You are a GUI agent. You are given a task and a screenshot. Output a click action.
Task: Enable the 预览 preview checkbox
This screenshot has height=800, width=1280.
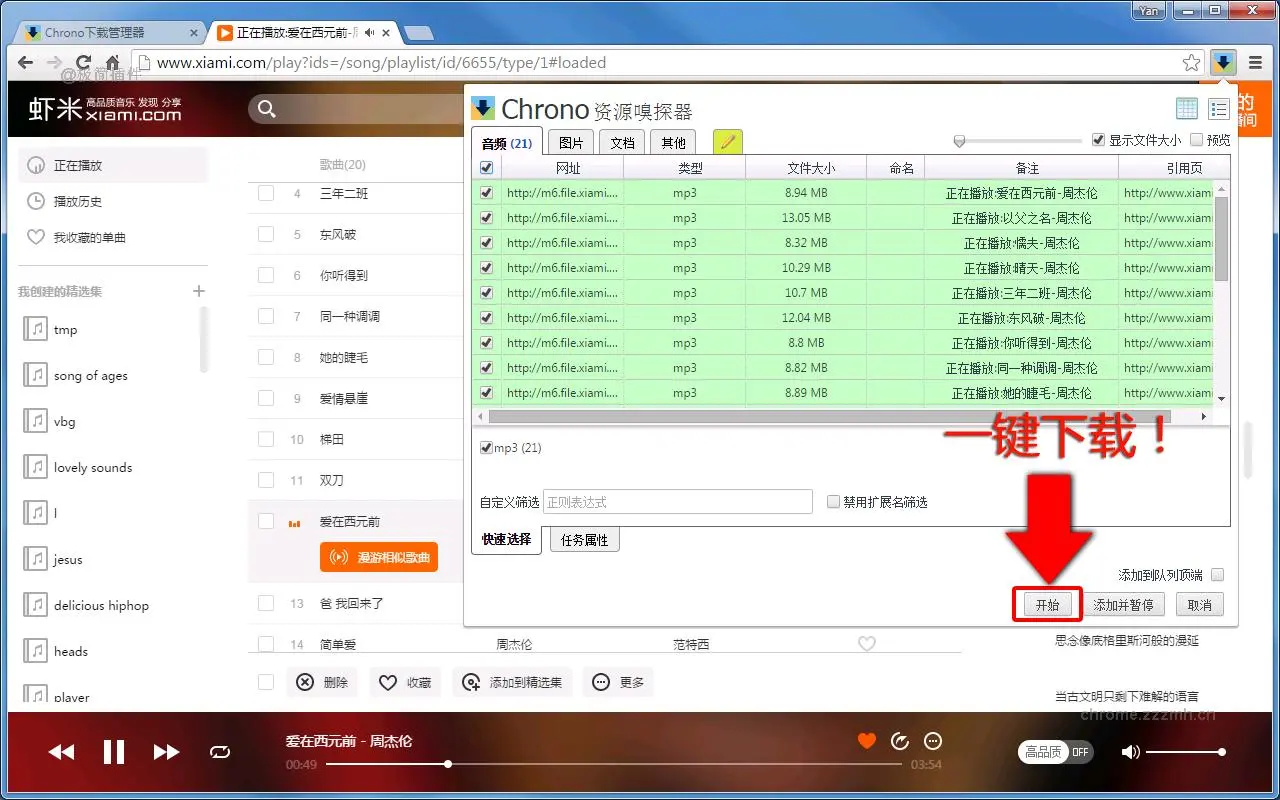coord(1198,140)
